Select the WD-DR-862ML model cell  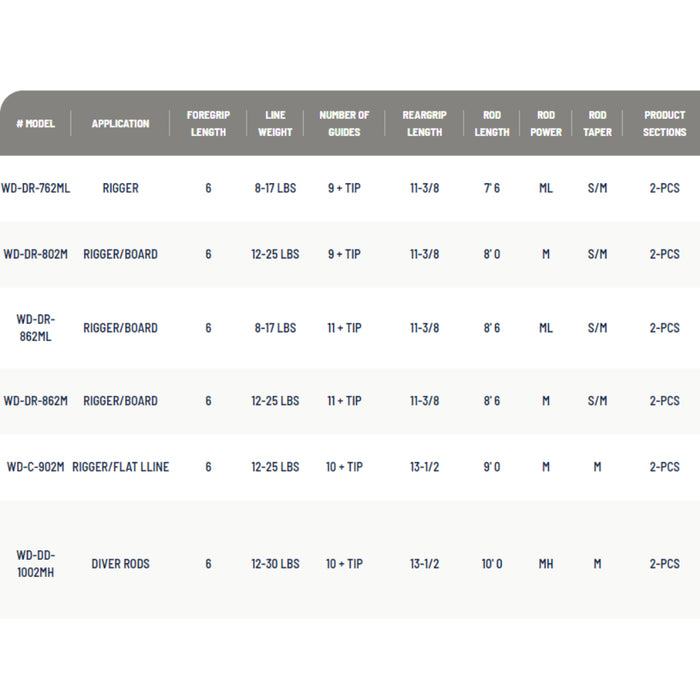36,328
